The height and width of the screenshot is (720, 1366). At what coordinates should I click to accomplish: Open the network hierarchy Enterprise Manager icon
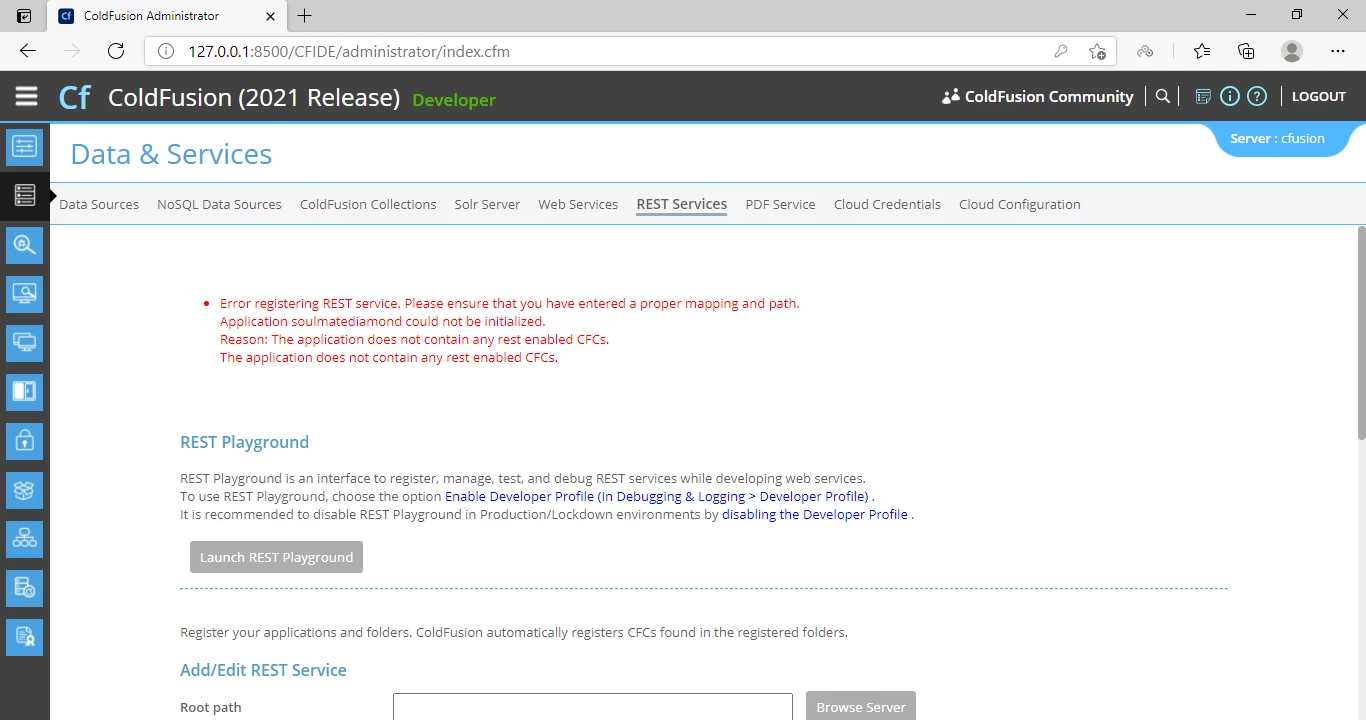click(x=24, y=538)
